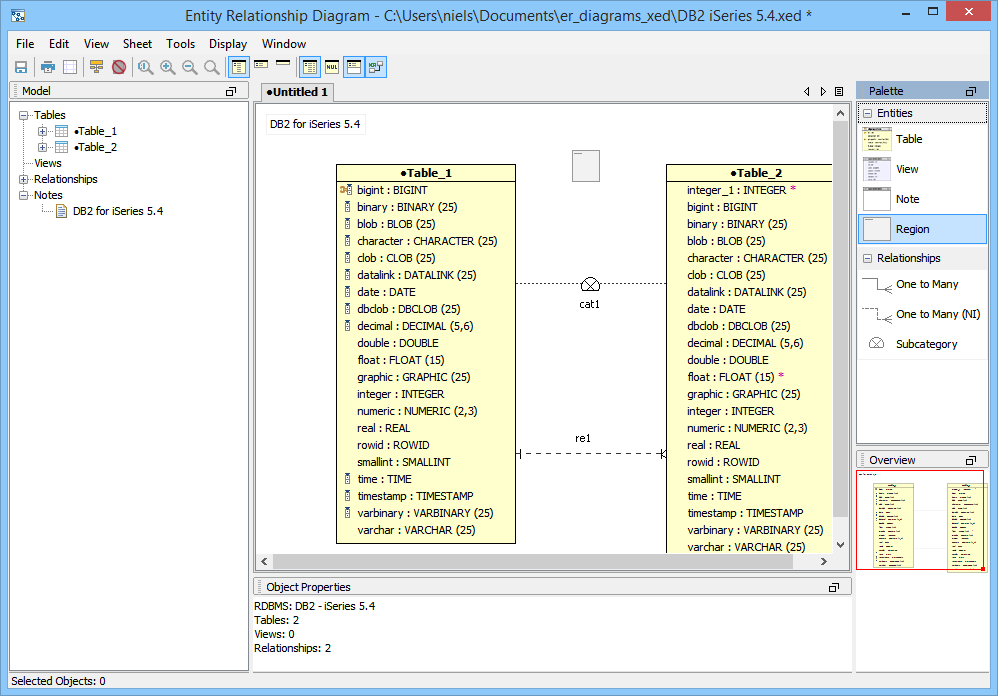This screenshot has height=696, width=998.
Task: Open the Sheet menu
Action: [137, 44]
